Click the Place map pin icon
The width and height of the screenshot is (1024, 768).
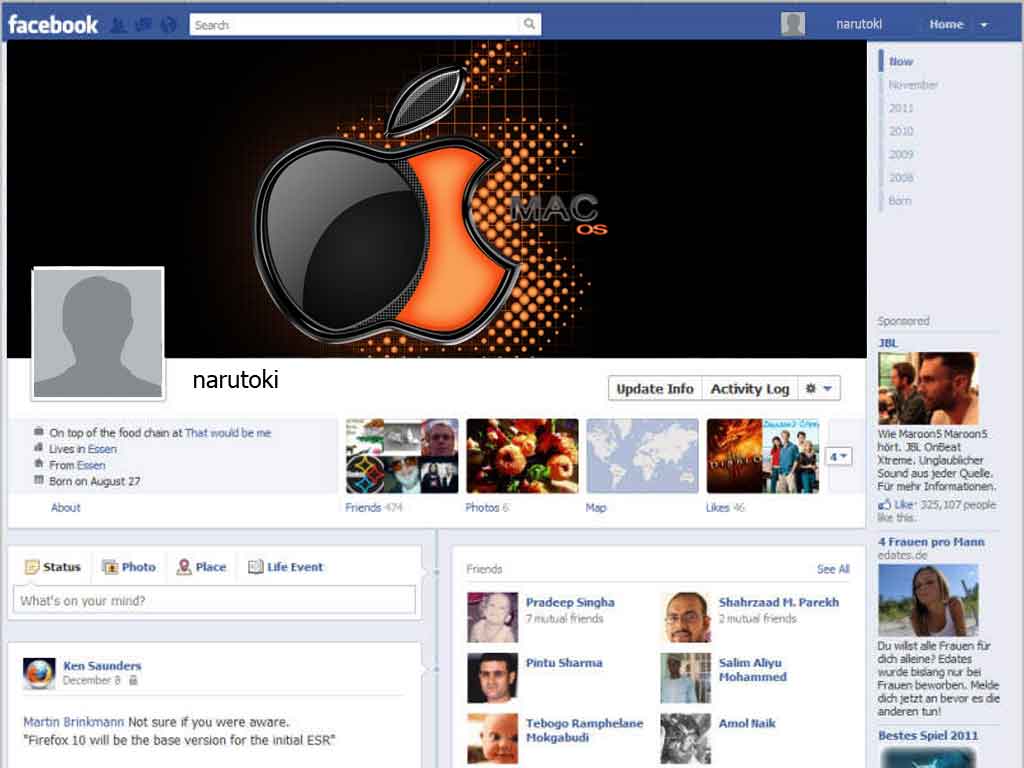point(184,567)
